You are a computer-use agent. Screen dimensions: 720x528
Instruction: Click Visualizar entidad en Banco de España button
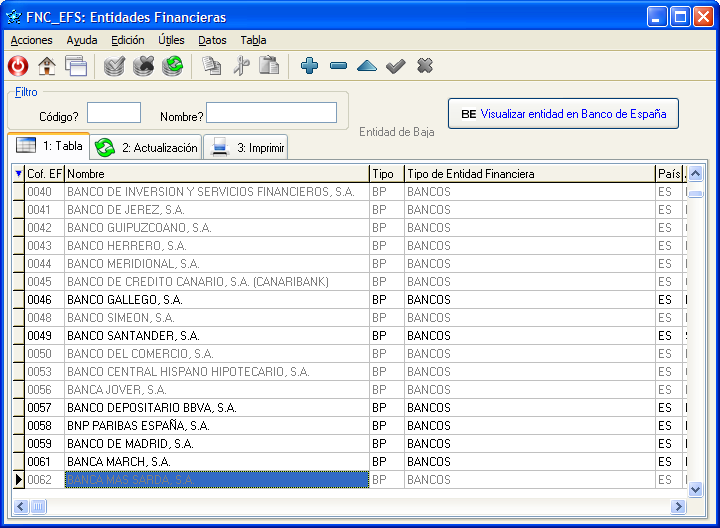563,114
